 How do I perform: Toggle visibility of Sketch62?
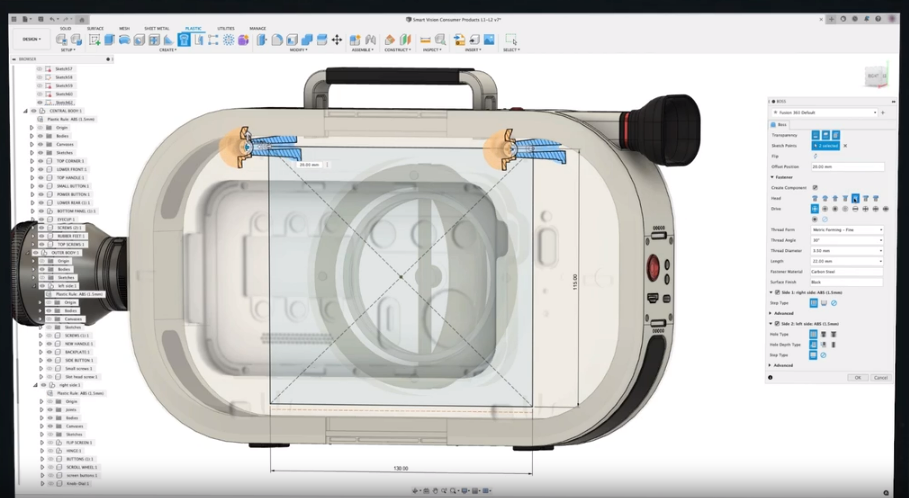click(x=39, y=103)
